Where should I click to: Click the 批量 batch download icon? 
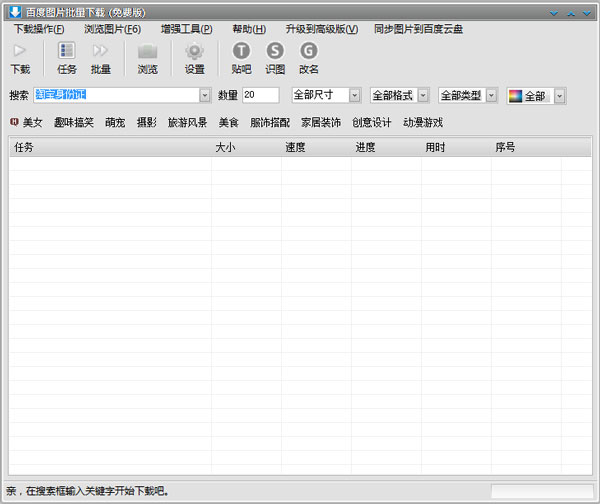[100, 51]
